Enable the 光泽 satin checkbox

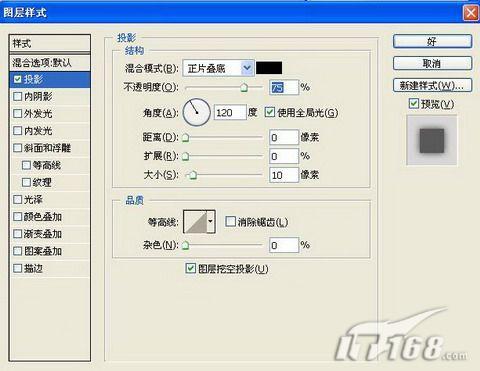pos(18,199)
